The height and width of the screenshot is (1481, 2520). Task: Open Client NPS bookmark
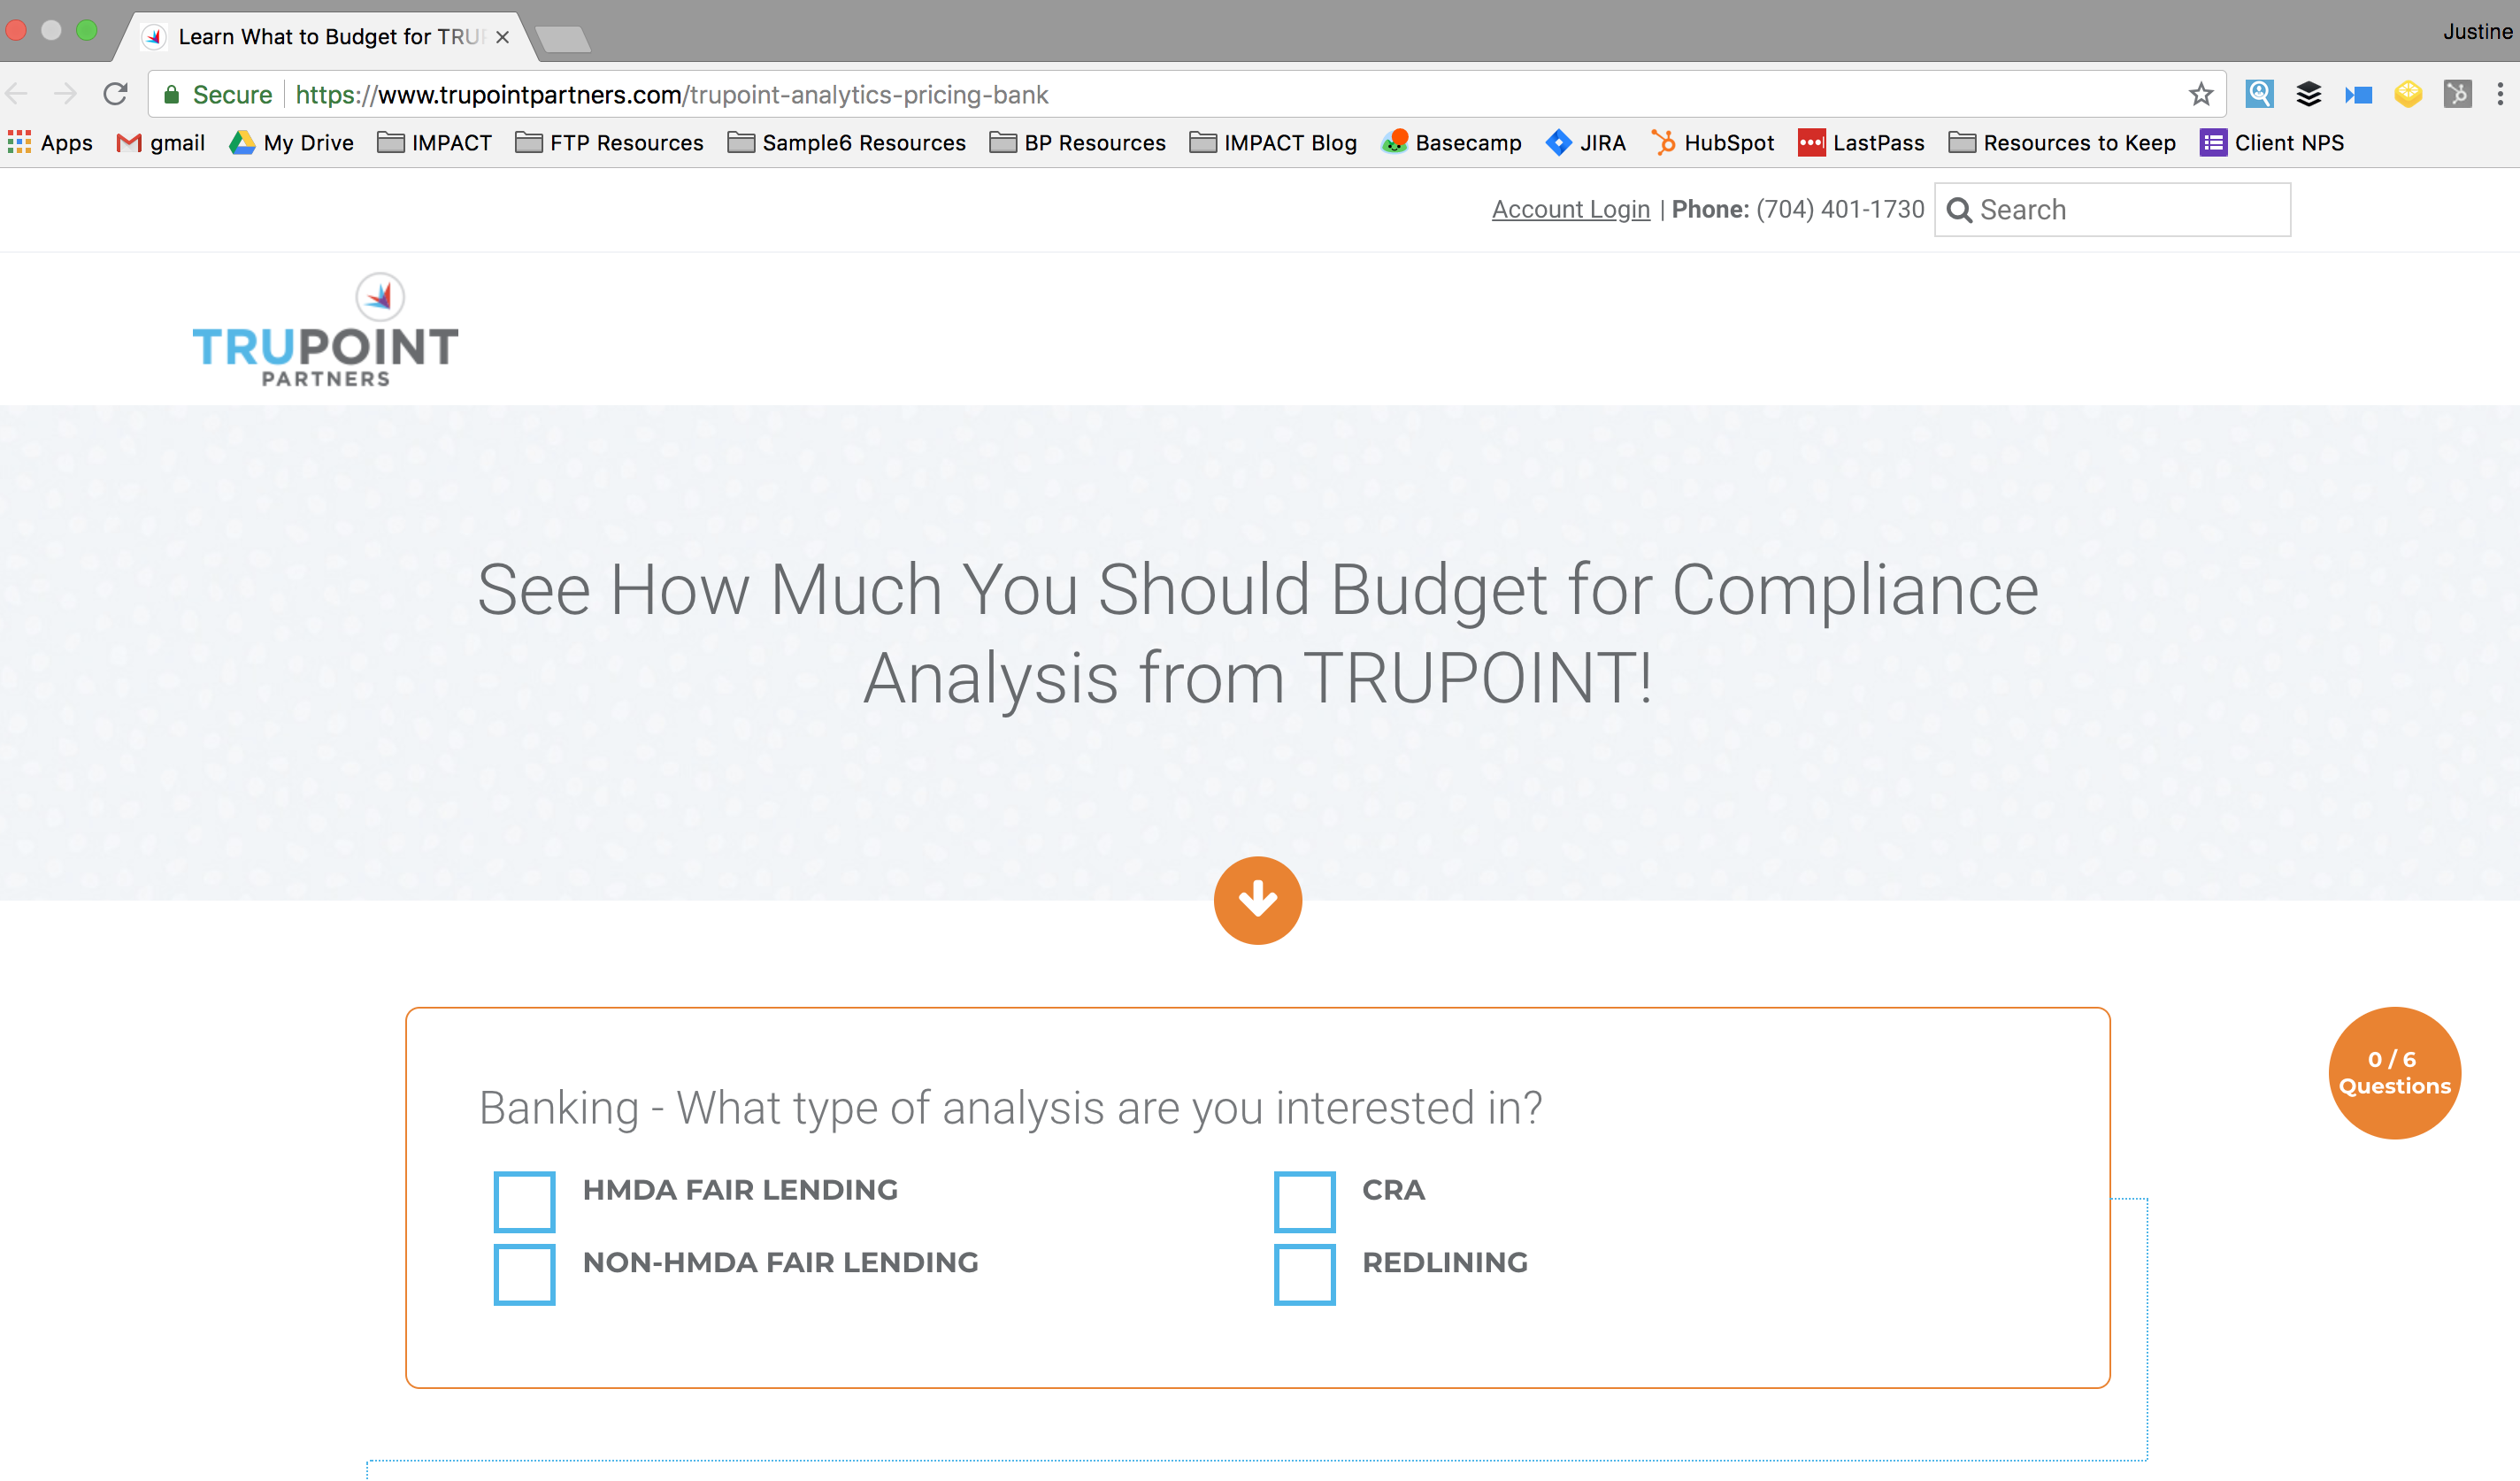(x=2271, y=143)
